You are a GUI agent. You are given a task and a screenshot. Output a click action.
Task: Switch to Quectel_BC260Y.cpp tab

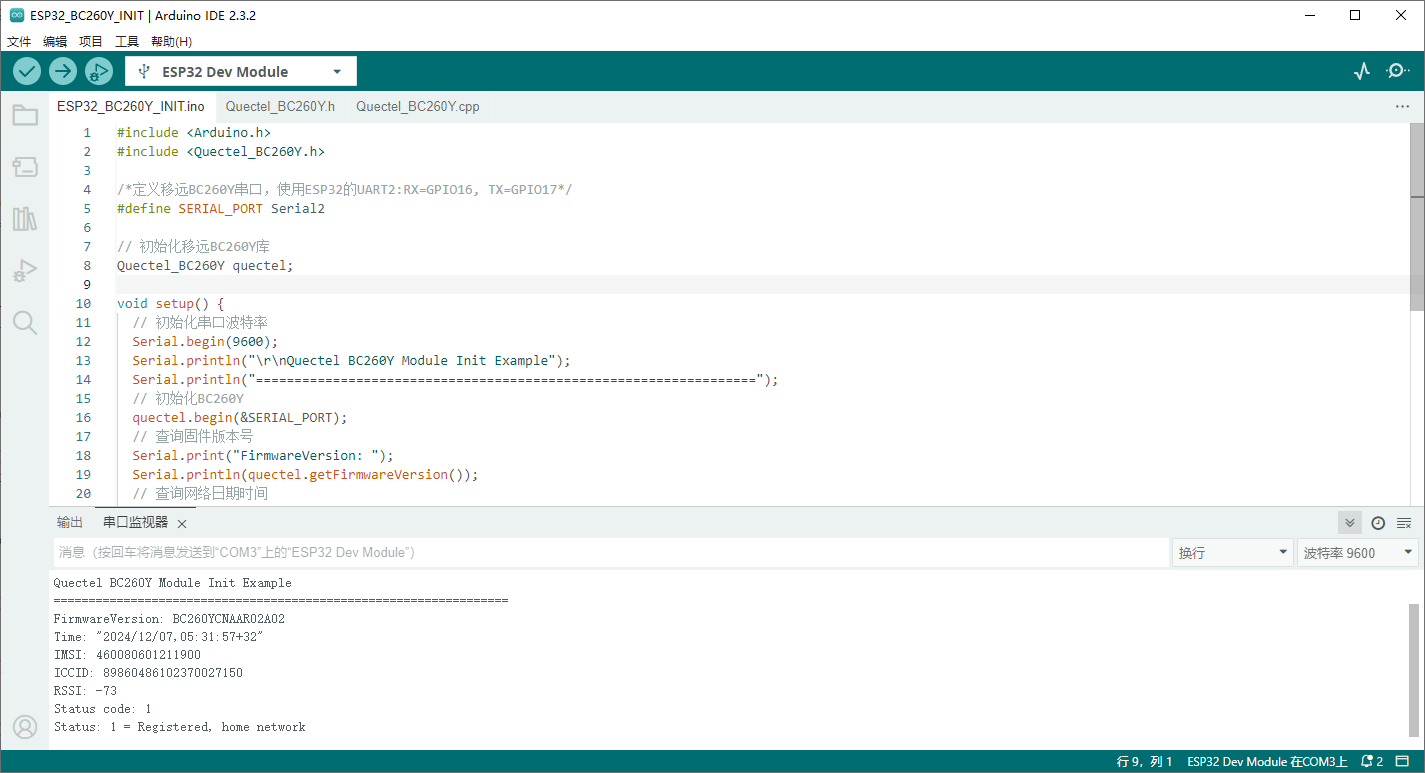(x=418, y=106)
